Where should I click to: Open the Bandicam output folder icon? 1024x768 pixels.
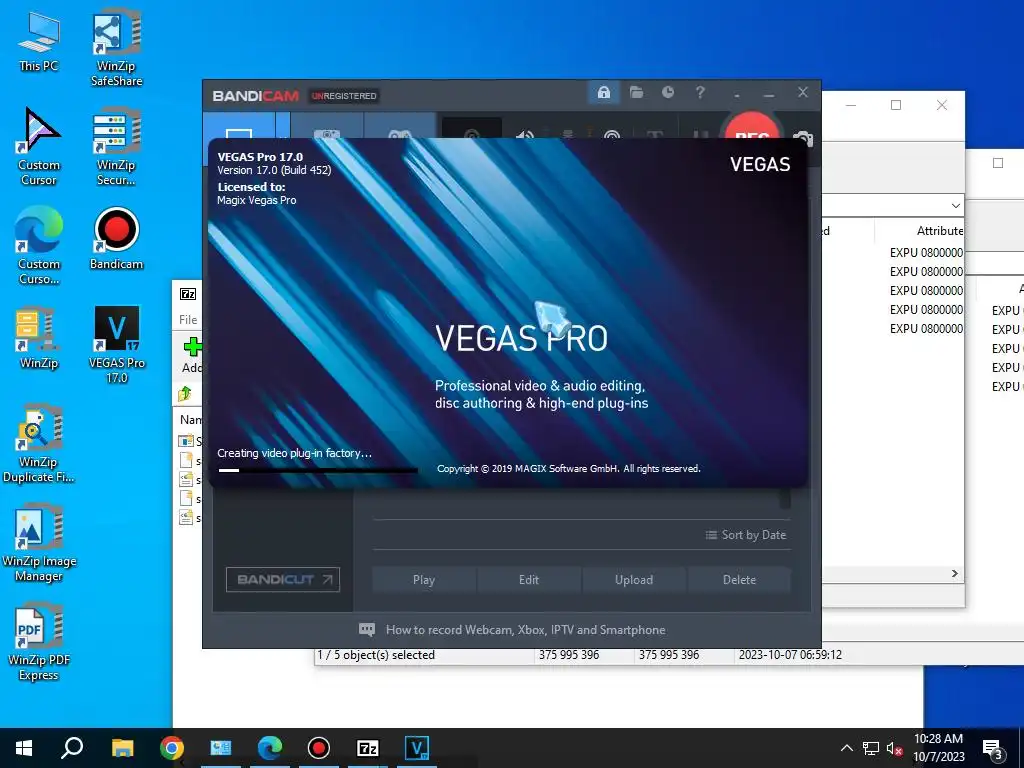[x=636, y=93]
